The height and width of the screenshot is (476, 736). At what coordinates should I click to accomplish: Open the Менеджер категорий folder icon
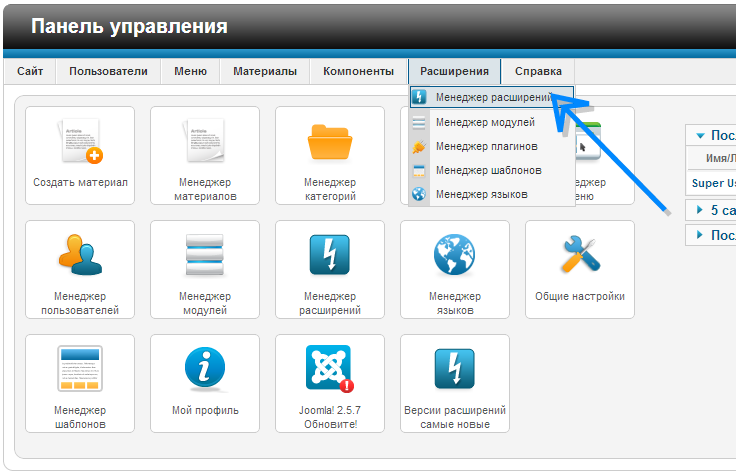click(x=330, y=143)
